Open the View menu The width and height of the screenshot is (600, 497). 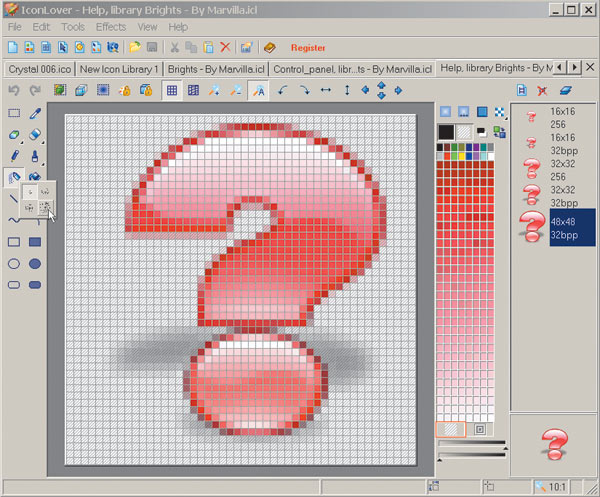(147, 27)
